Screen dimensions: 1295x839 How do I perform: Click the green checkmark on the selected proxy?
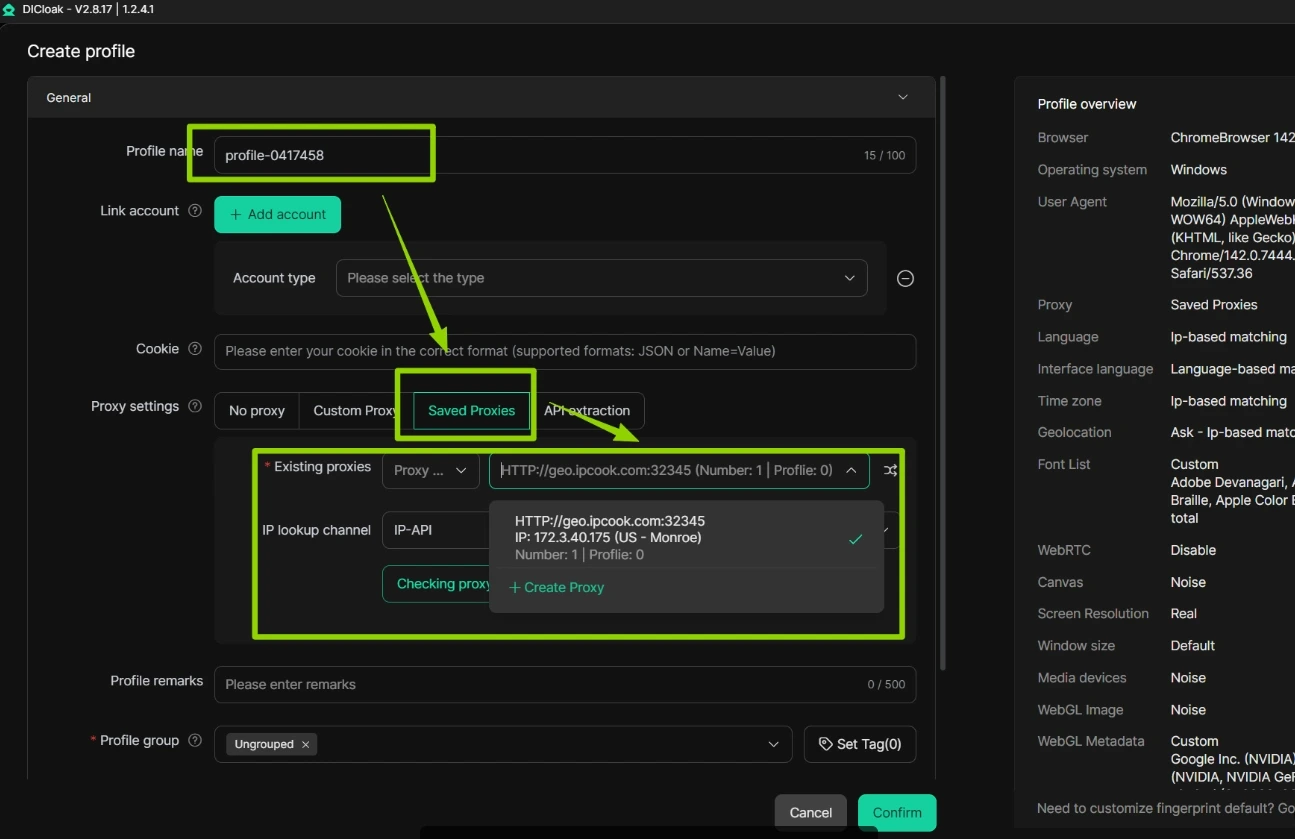point(855,539)
